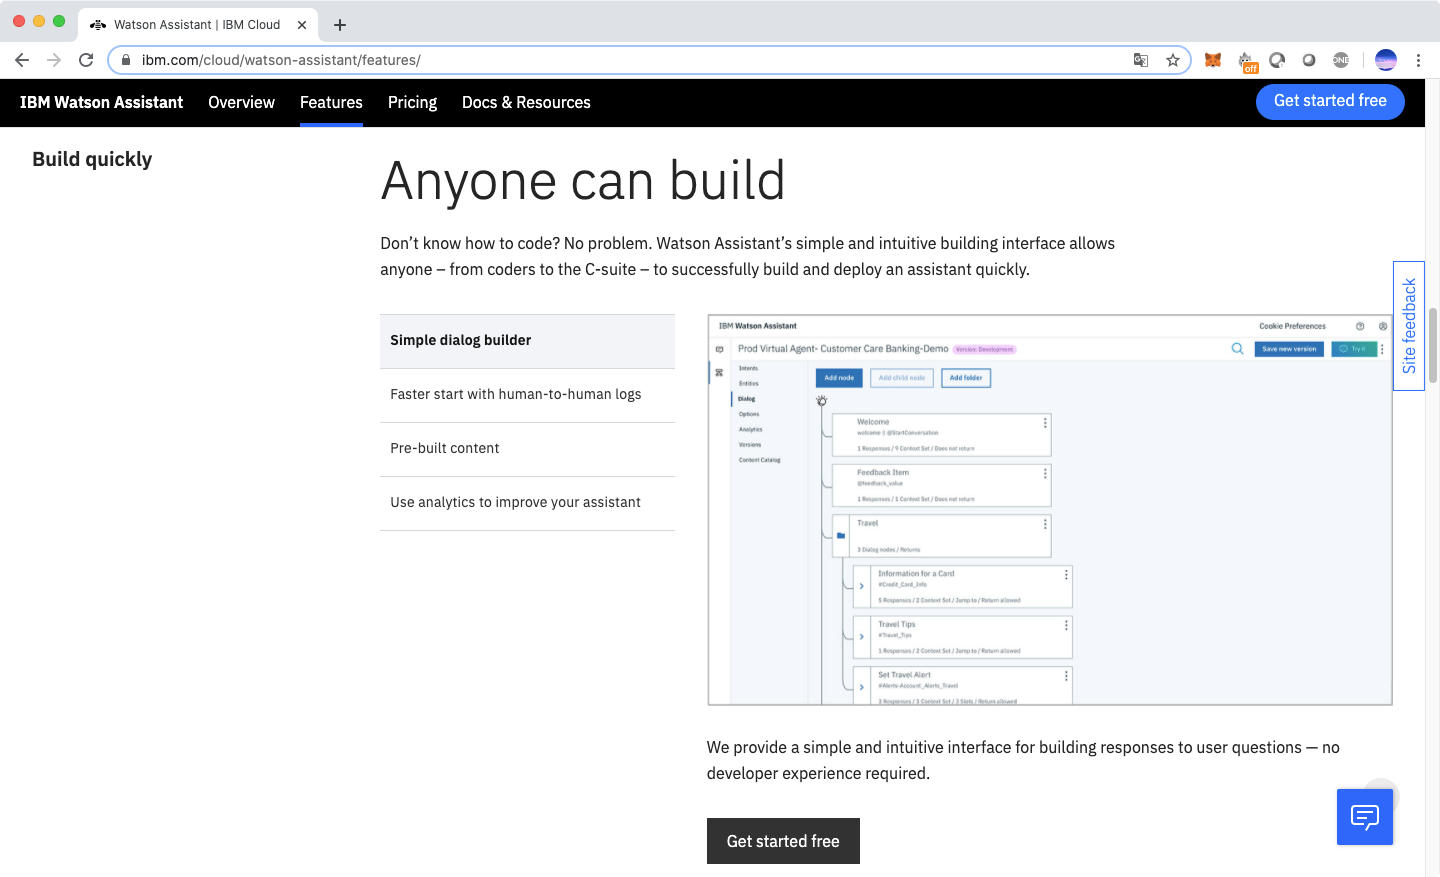This screenshot has width=1440, height=877.
Task: Open the browser profile avatar
Action: click(1386, 60)
